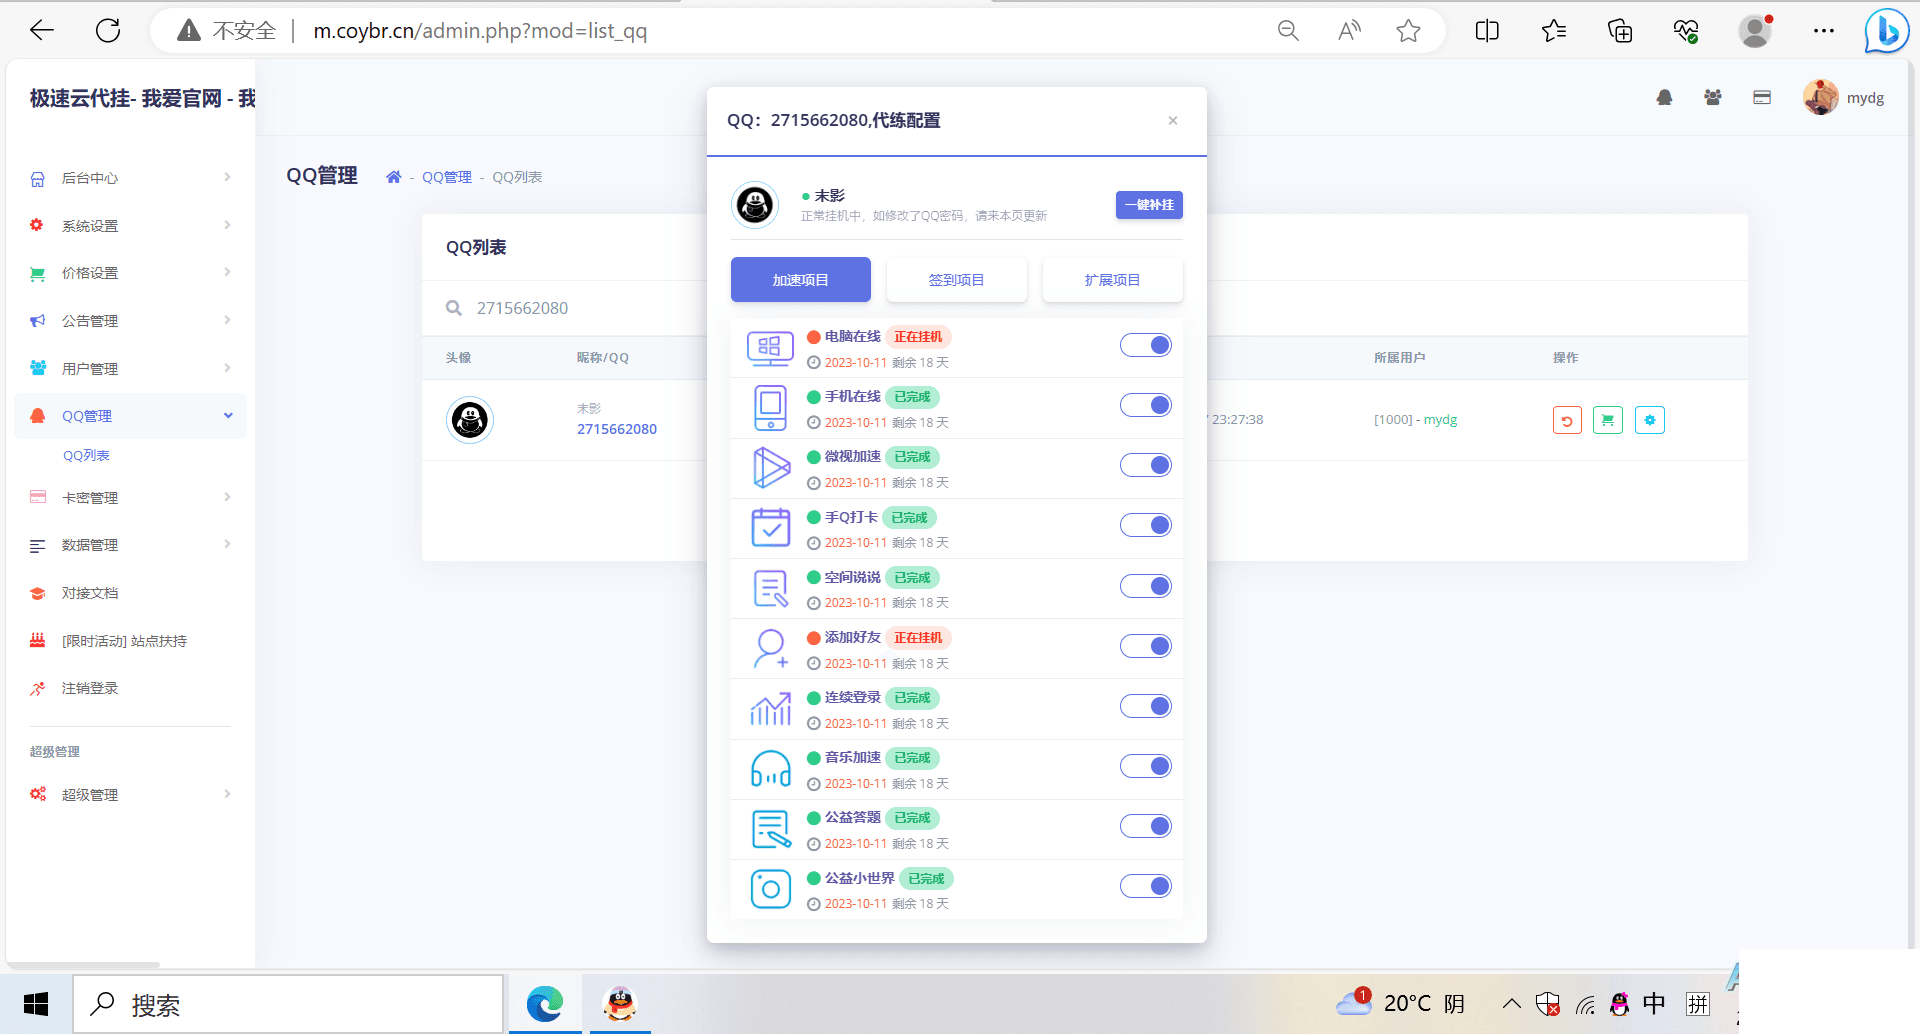Click the refresh icon in 操作 column

point(1567,420)
